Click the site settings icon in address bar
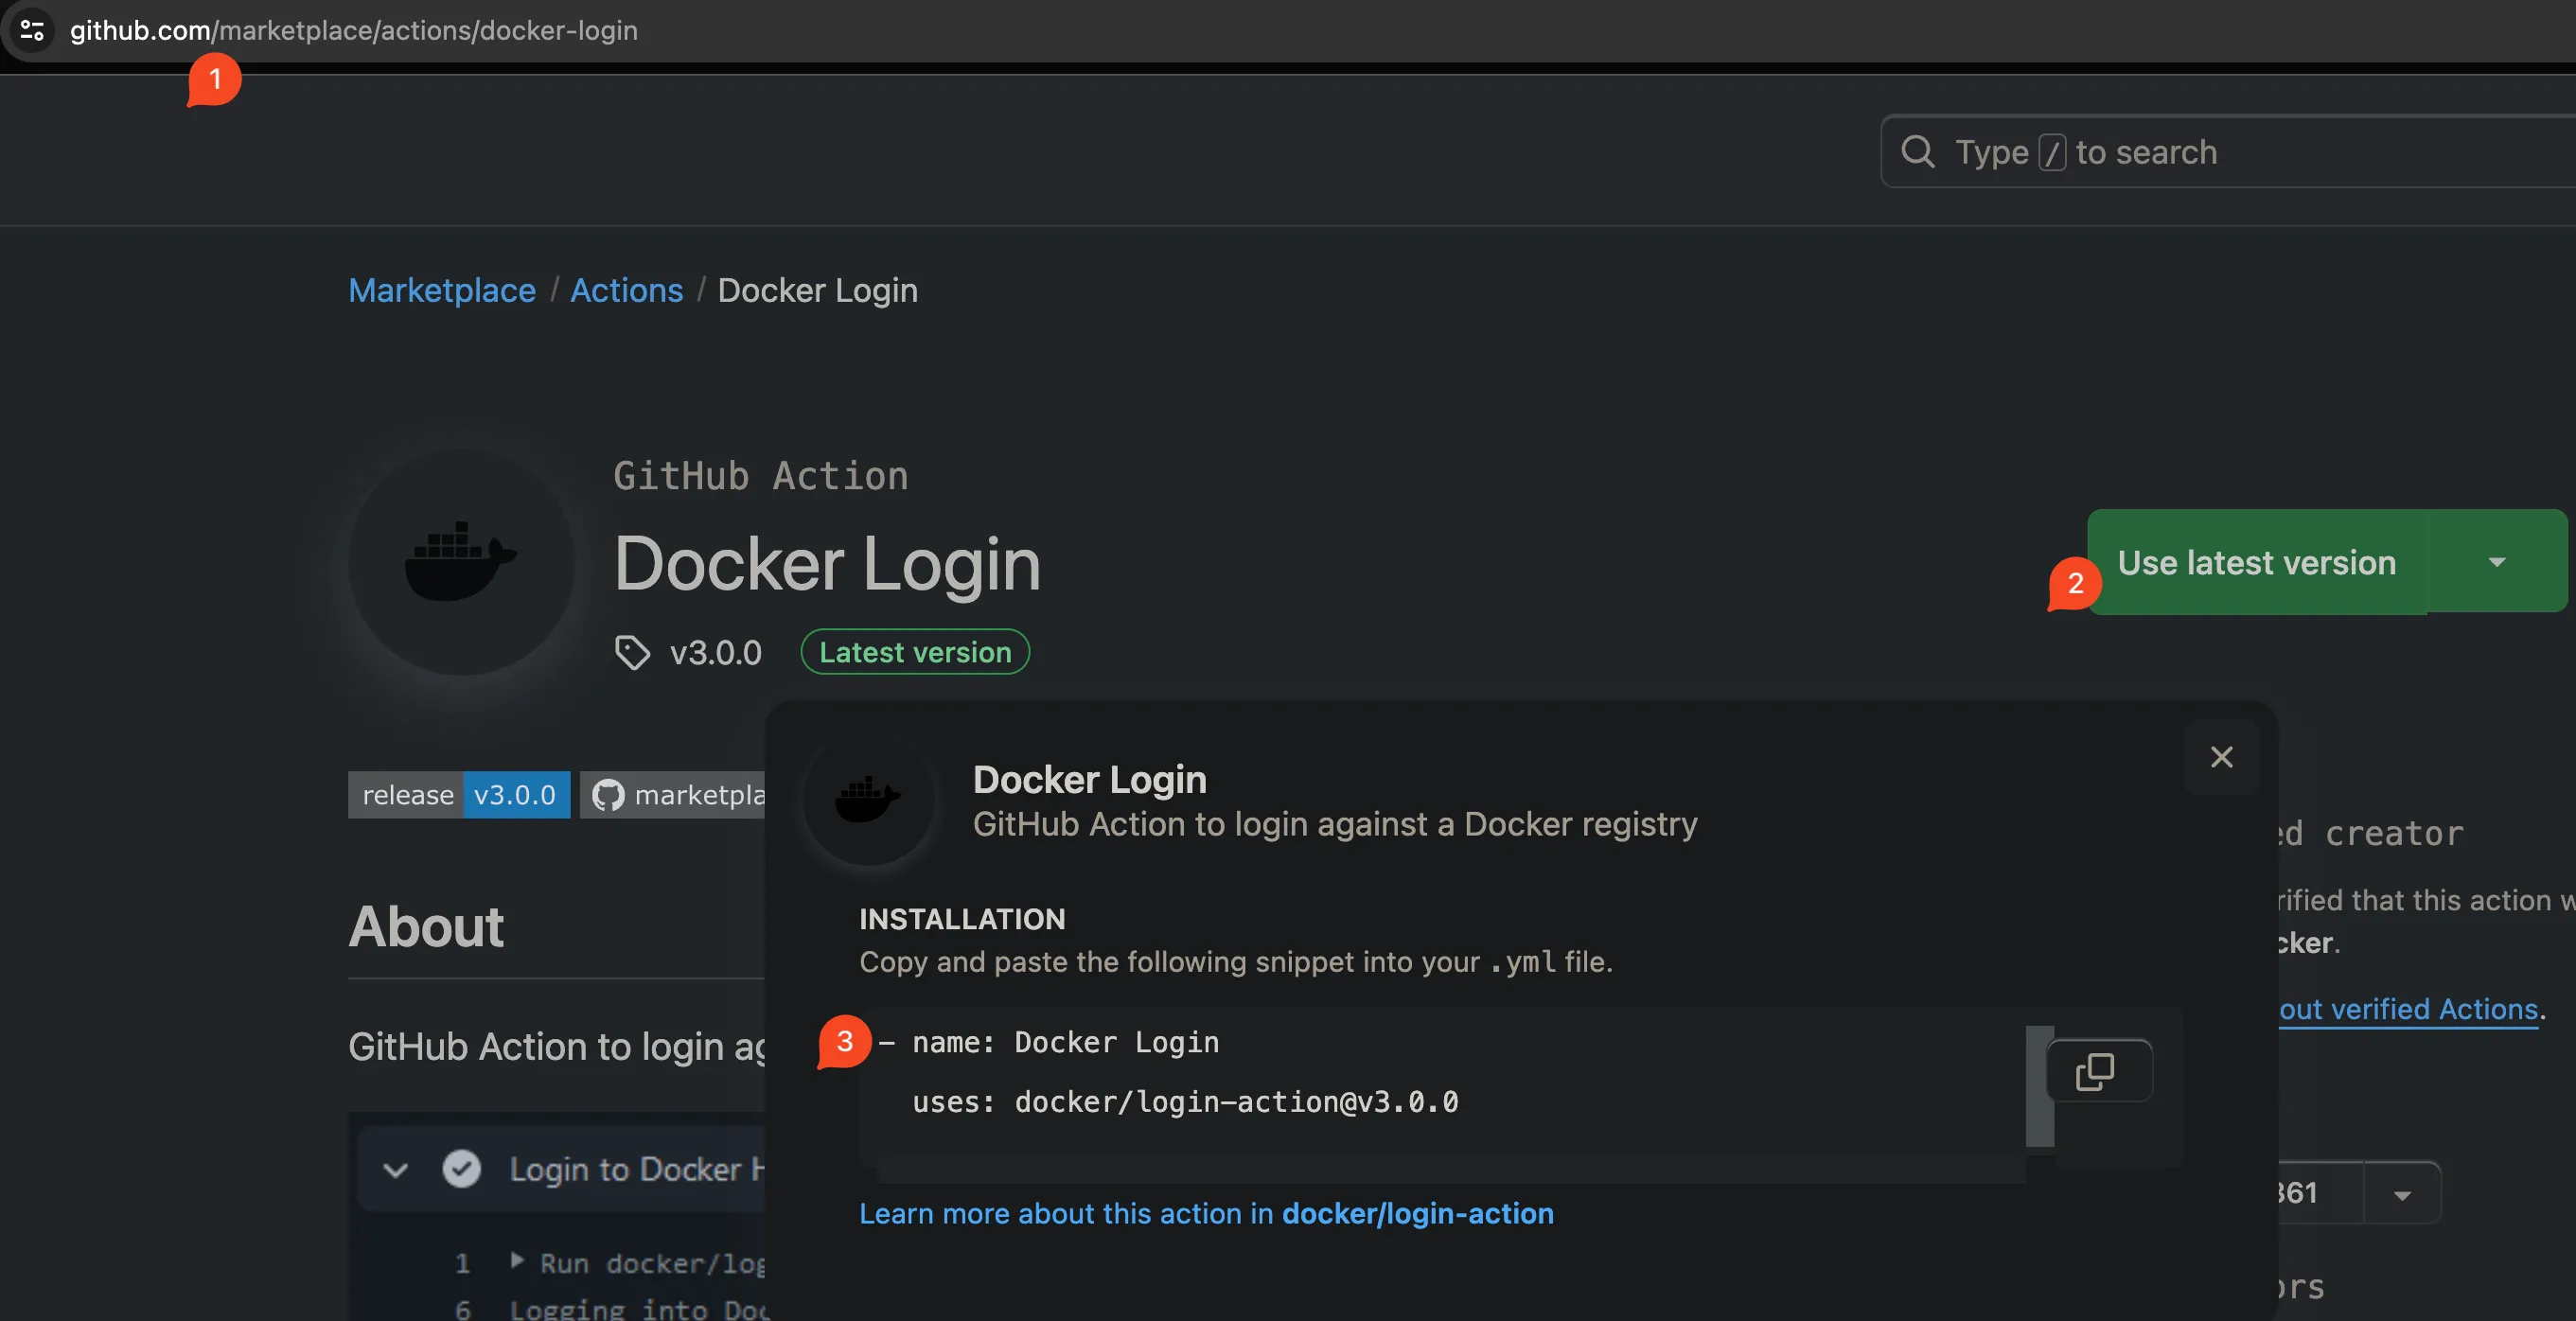The width and height of the screenshot is (2576, 1321). [x=32, y=30]
